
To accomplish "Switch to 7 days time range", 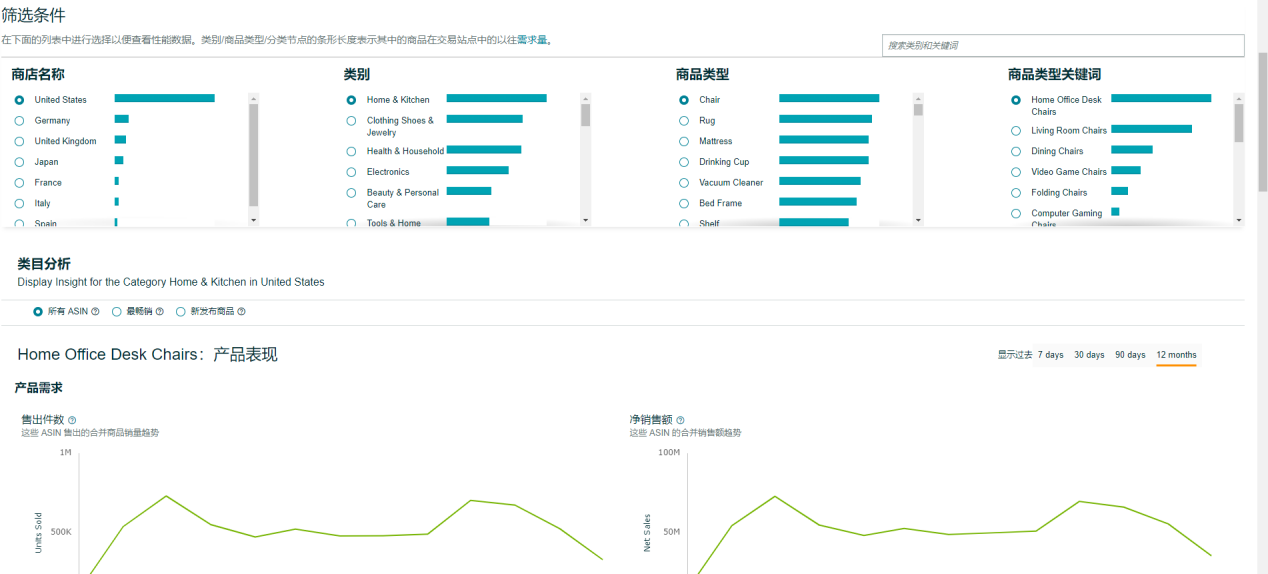I will [1050, 355].
